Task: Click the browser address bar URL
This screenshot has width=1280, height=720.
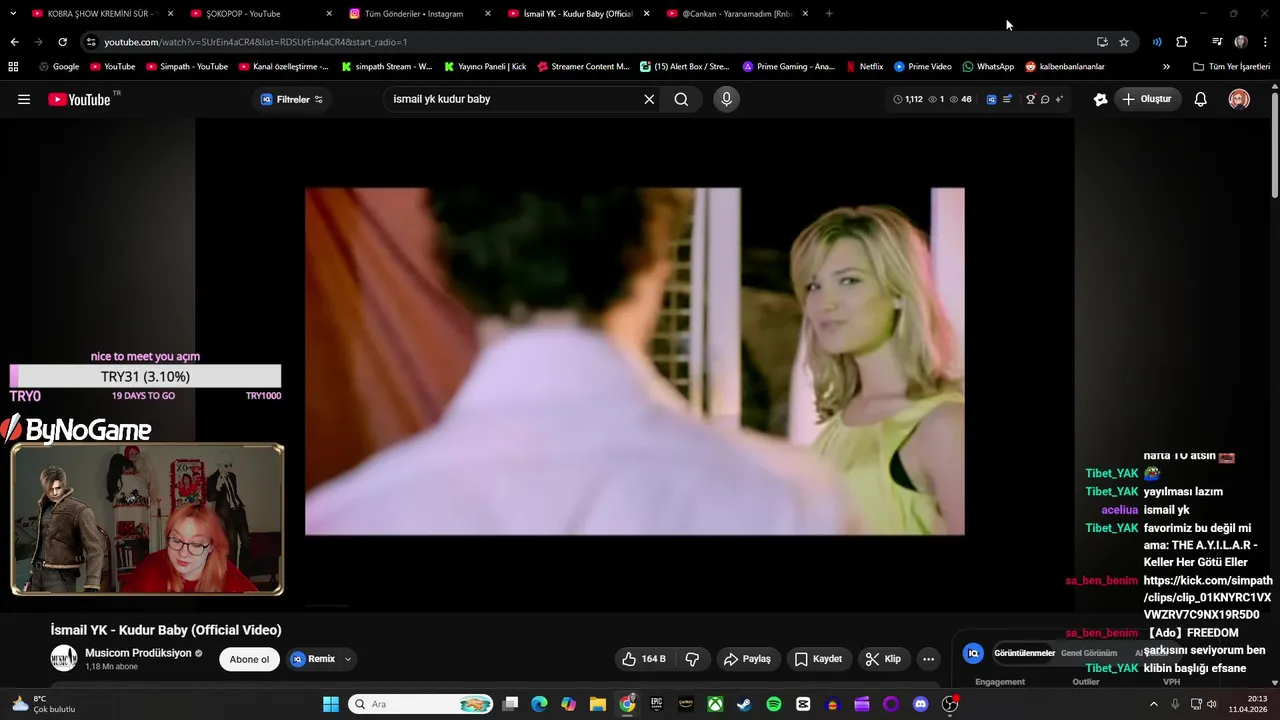Action: (x=255, y=42)
